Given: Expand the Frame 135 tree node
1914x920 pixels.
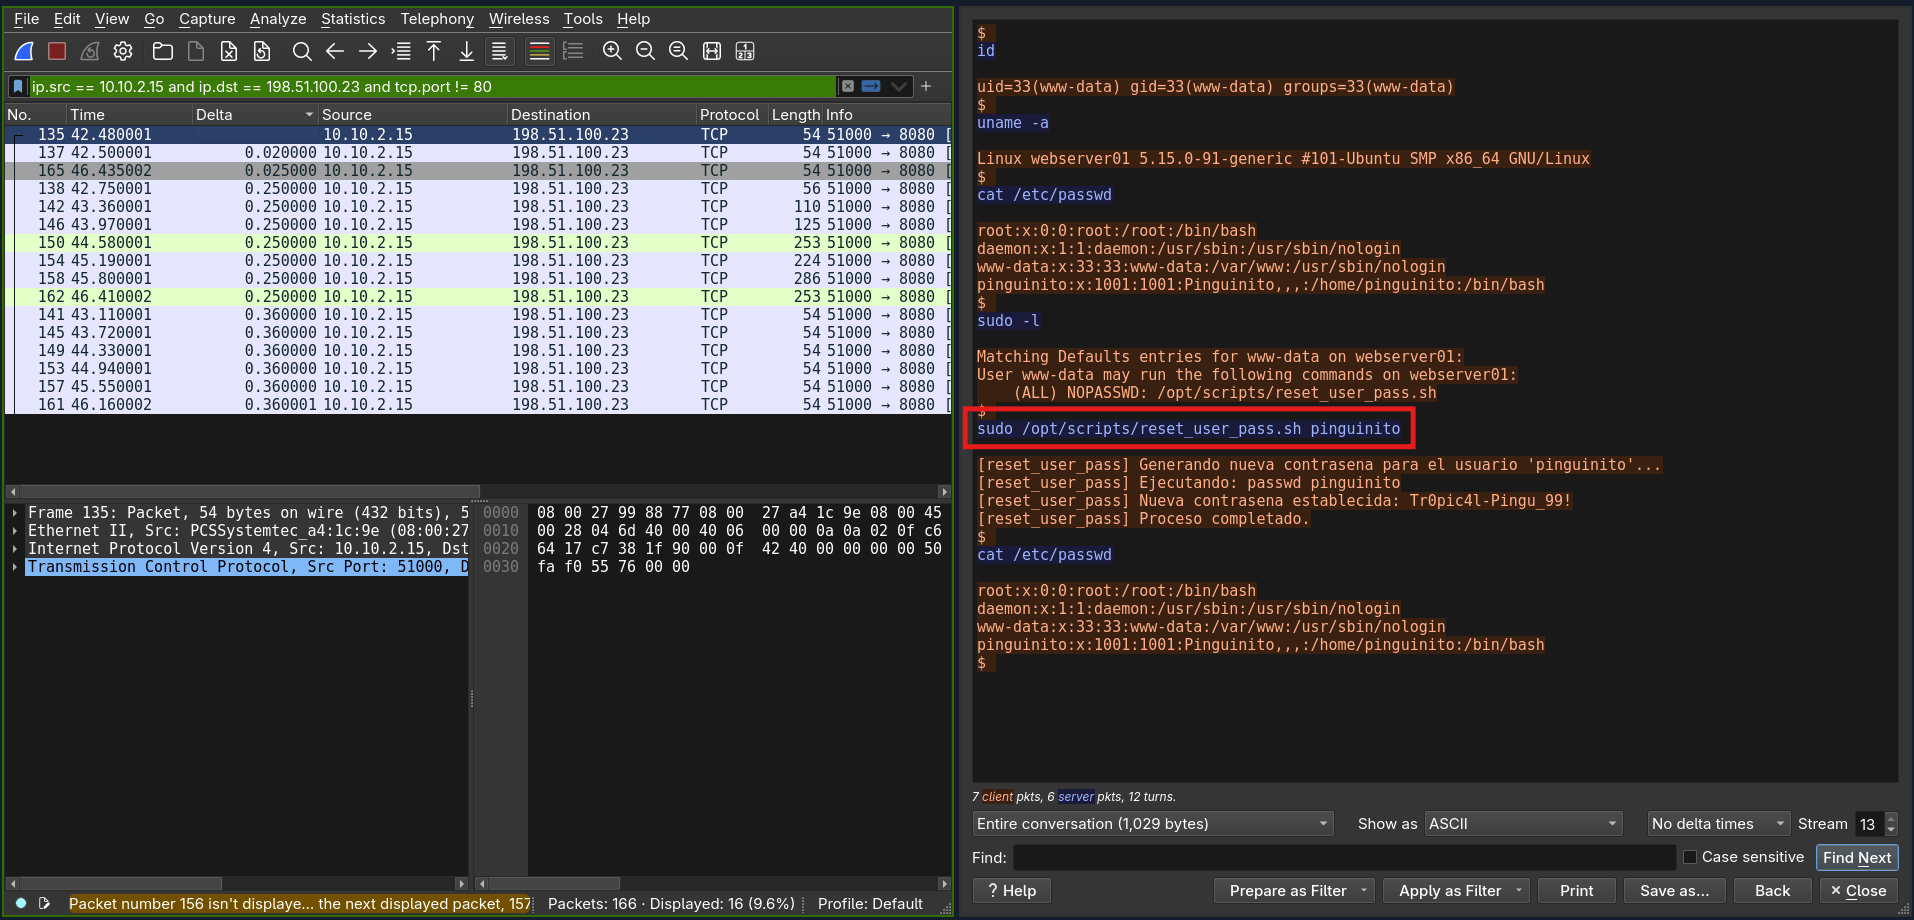Looking at the screenshot, I should tap(15, 513).
